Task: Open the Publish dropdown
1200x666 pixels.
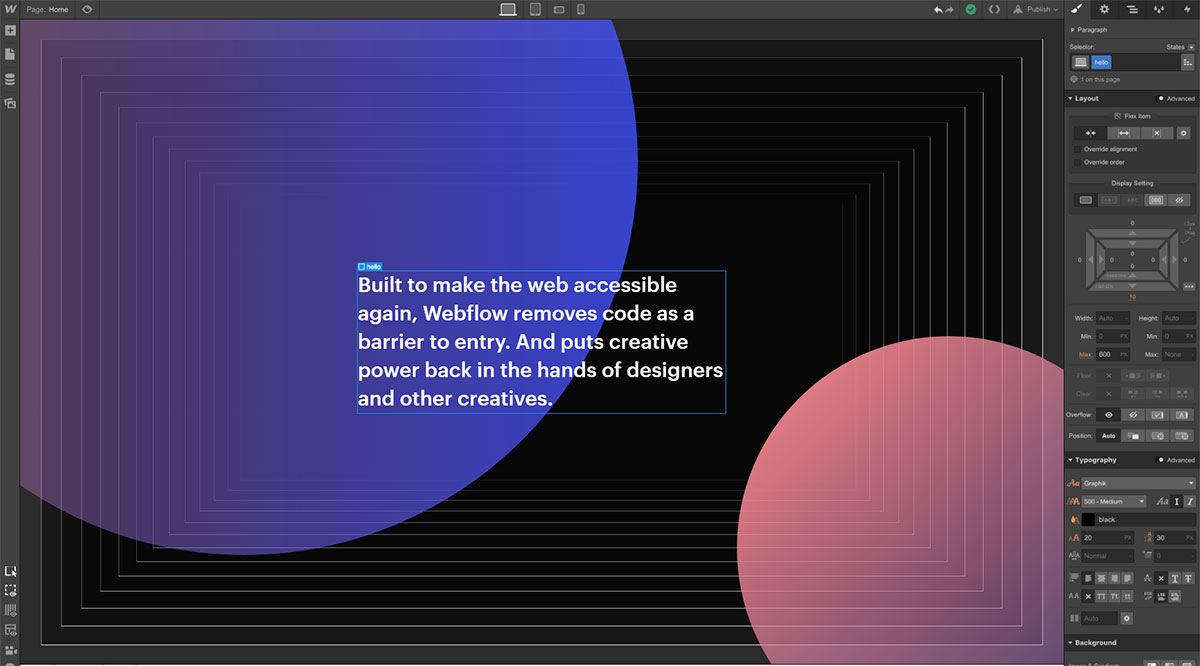Action: 1036,9
